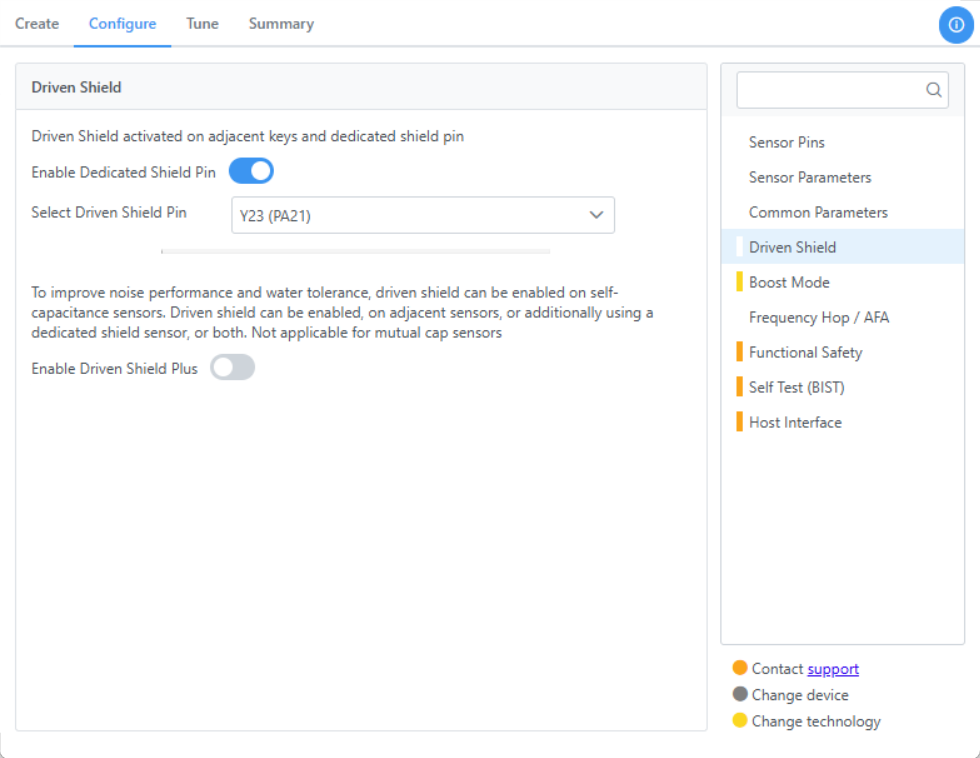
Task: Click the blue info icon button
Action: pyautogui.click(x=956, y=25)
